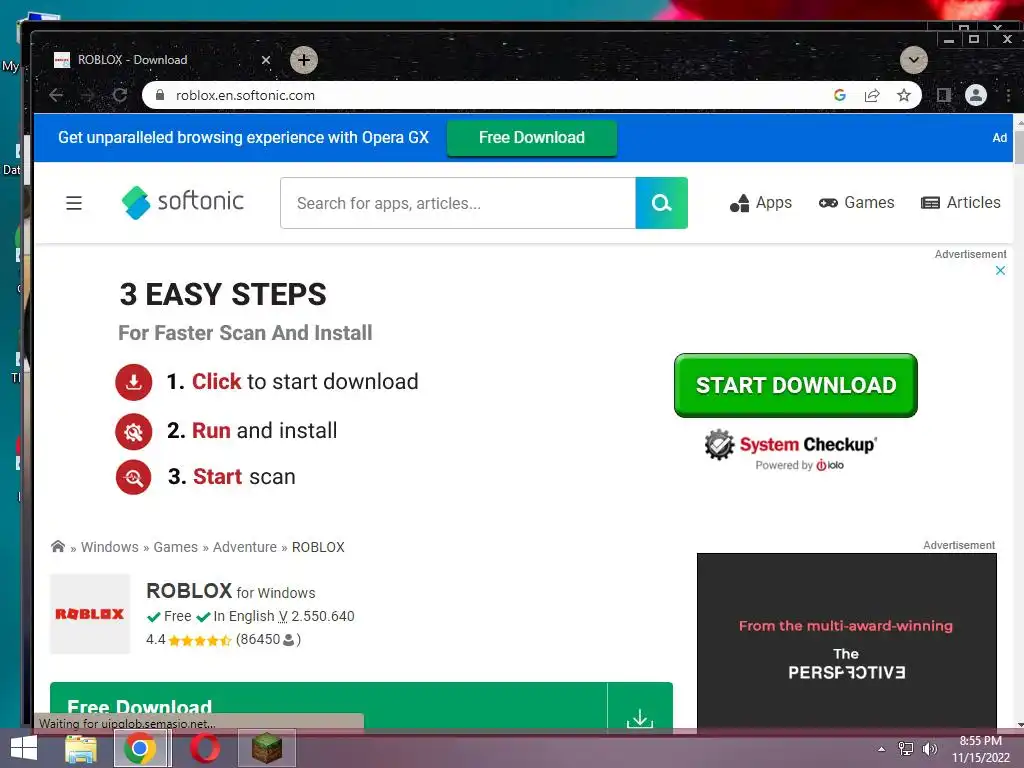Open File Explorer from the taskbar
Viewport: 1024px width, 768px height.
[81, 748]
